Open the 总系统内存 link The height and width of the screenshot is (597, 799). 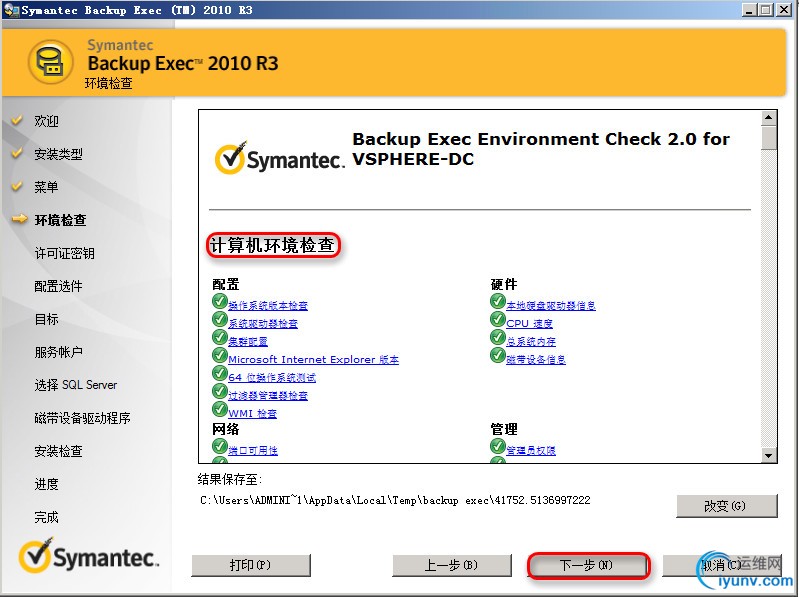tap(531, 341)
